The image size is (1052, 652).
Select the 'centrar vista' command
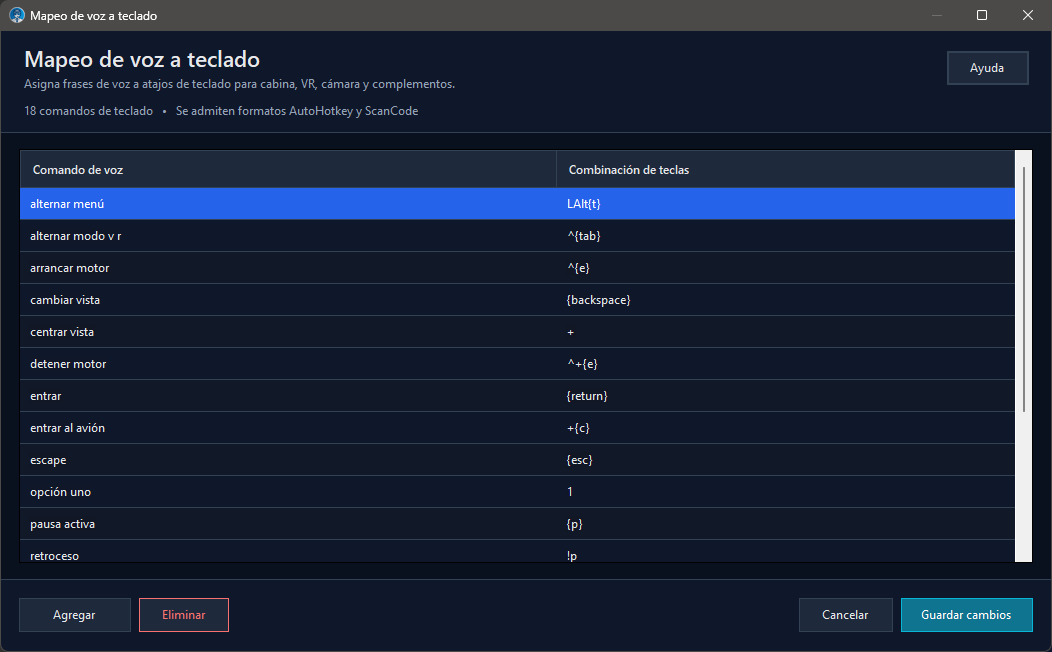point(517,332)
